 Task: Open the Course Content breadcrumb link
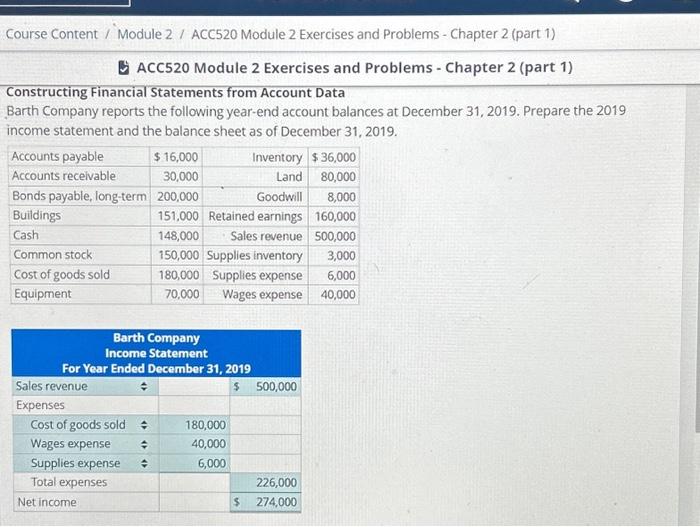point(51,34)
